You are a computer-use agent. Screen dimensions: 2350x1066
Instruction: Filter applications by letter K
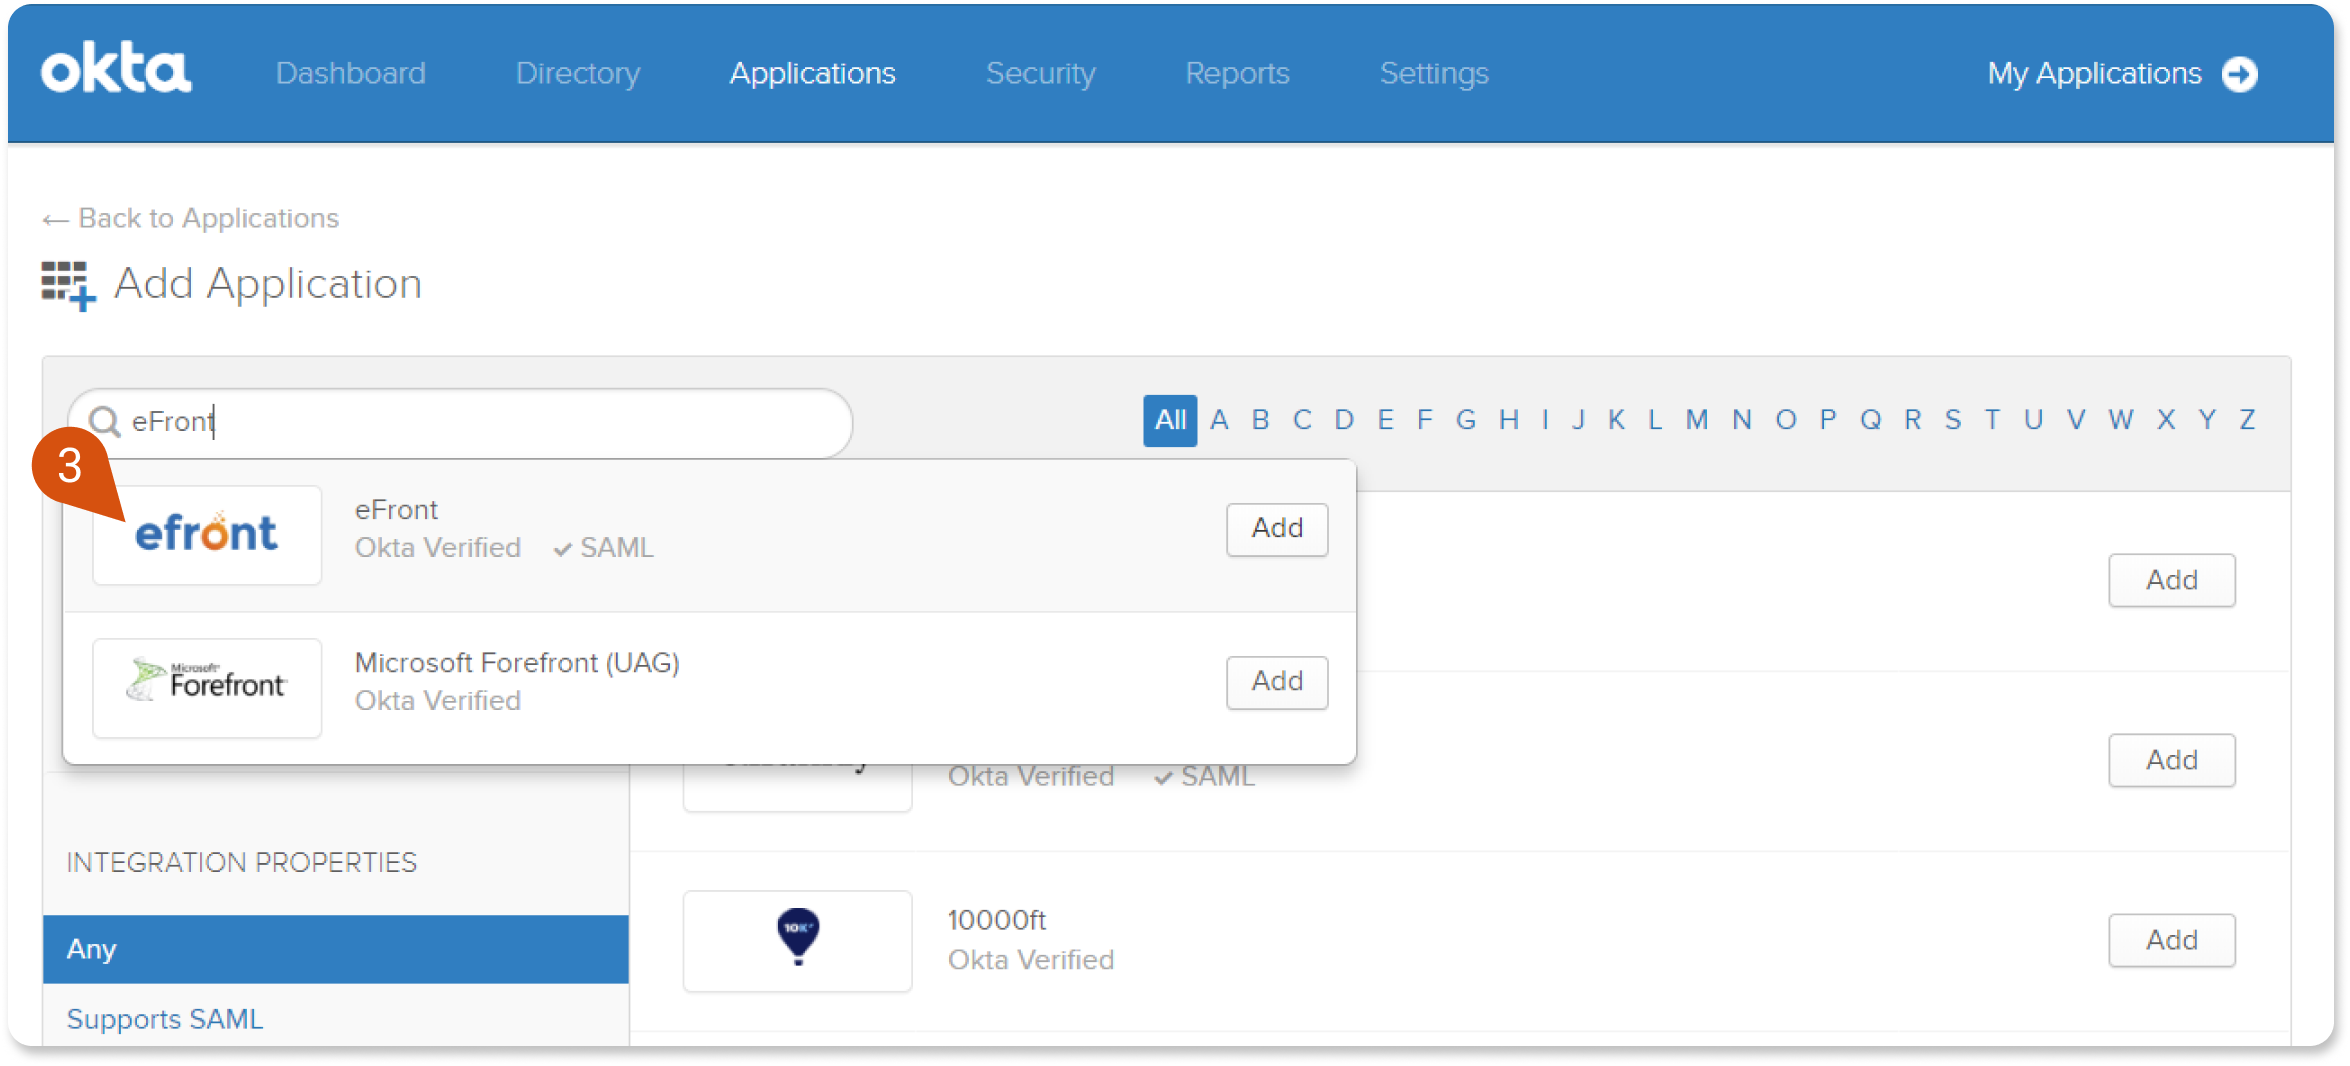click(1616, 420)
